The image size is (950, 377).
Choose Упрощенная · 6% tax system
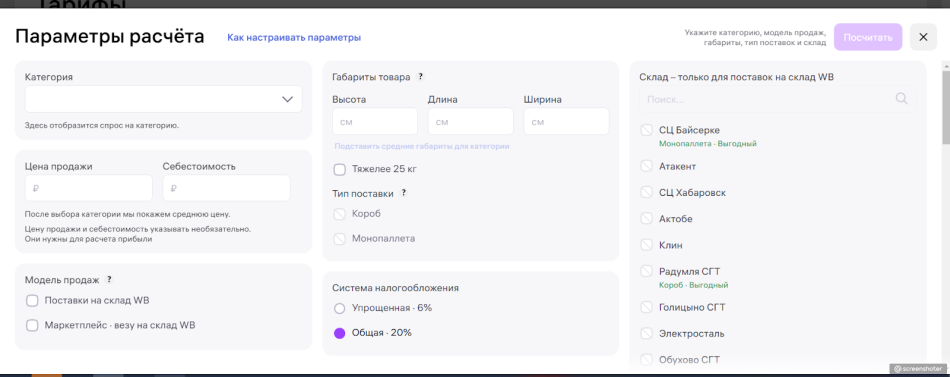[339, 308]
